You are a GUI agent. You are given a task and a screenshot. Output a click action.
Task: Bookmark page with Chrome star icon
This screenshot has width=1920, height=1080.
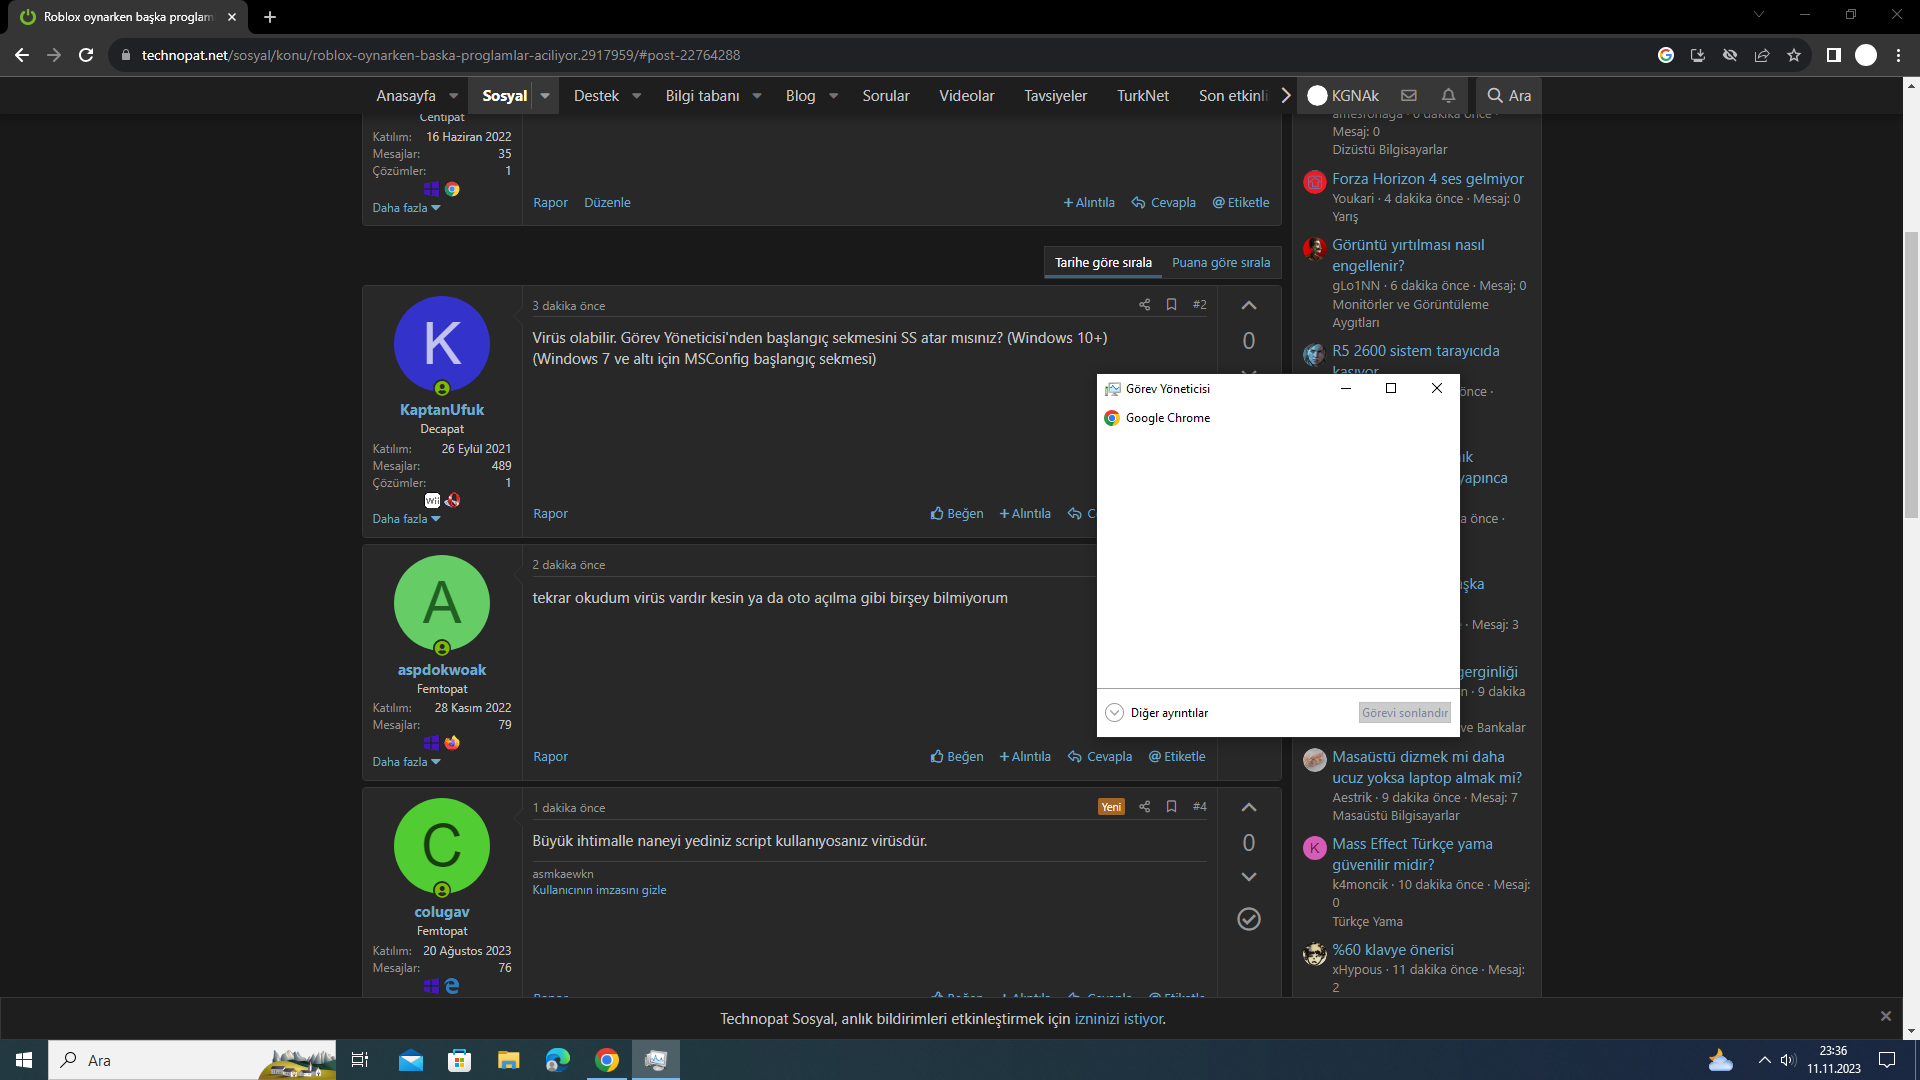pos(1794,55)
